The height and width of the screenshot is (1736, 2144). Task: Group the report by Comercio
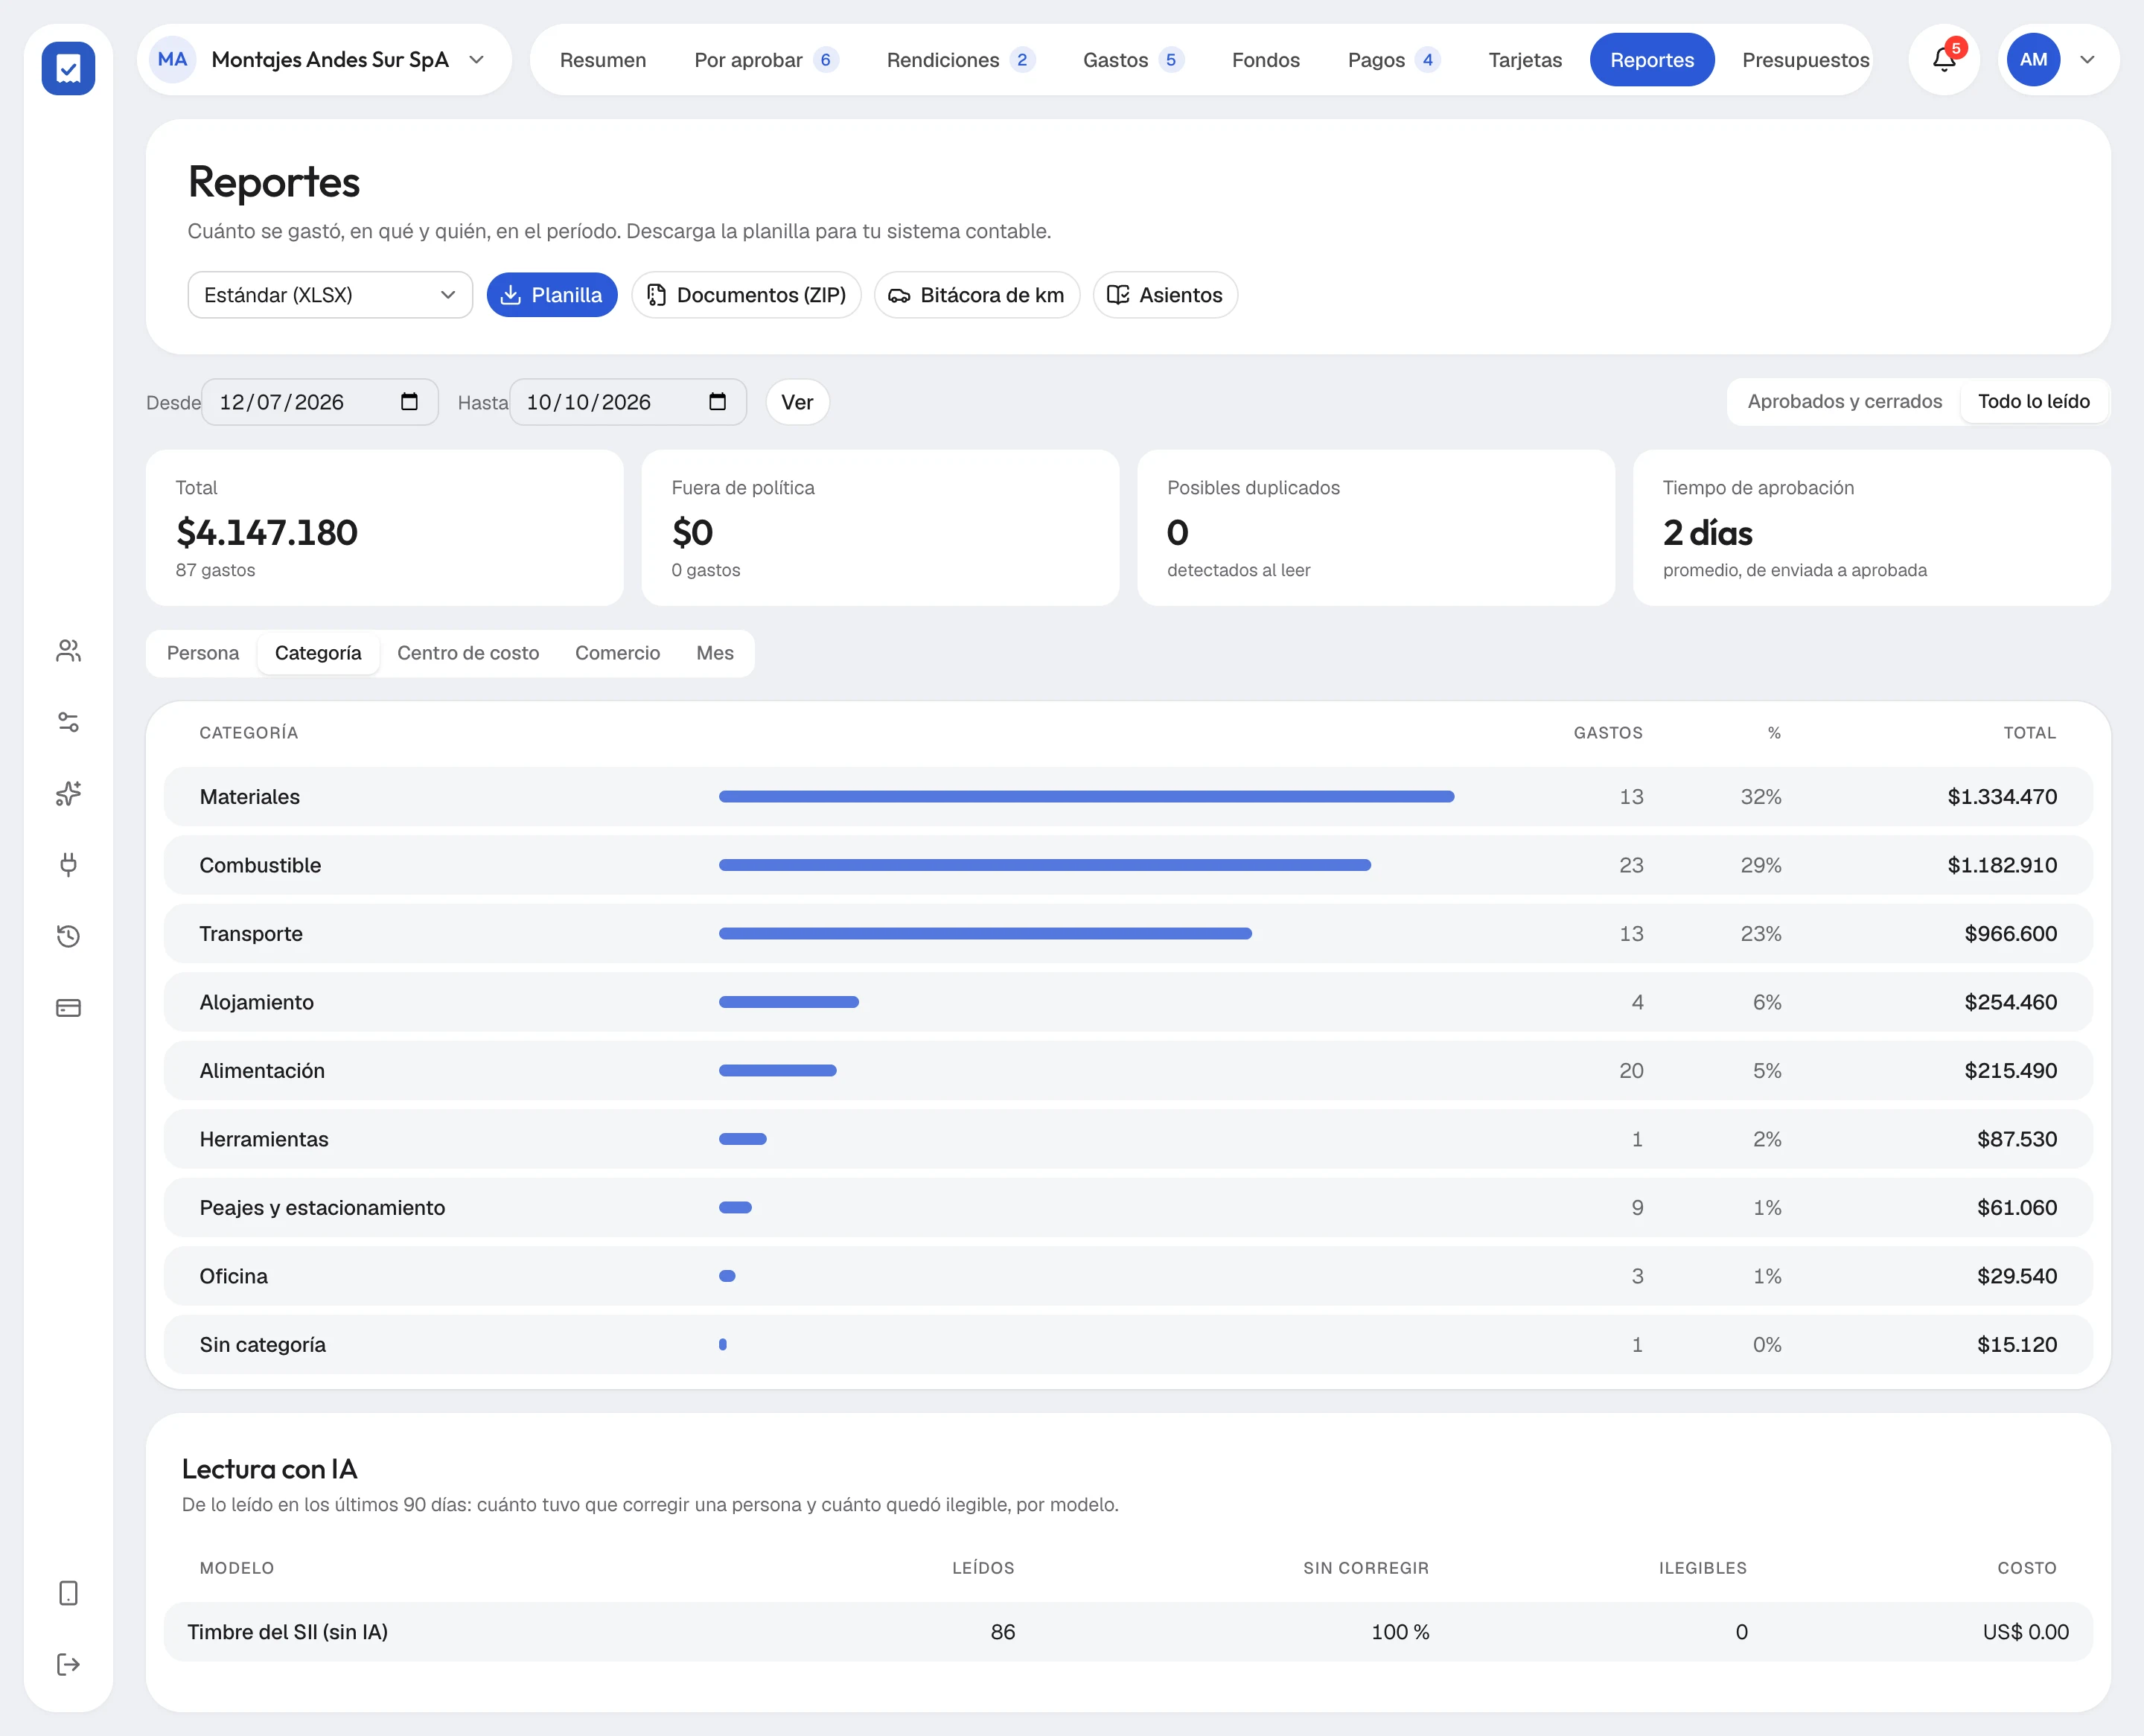click(x=617, y=653)
